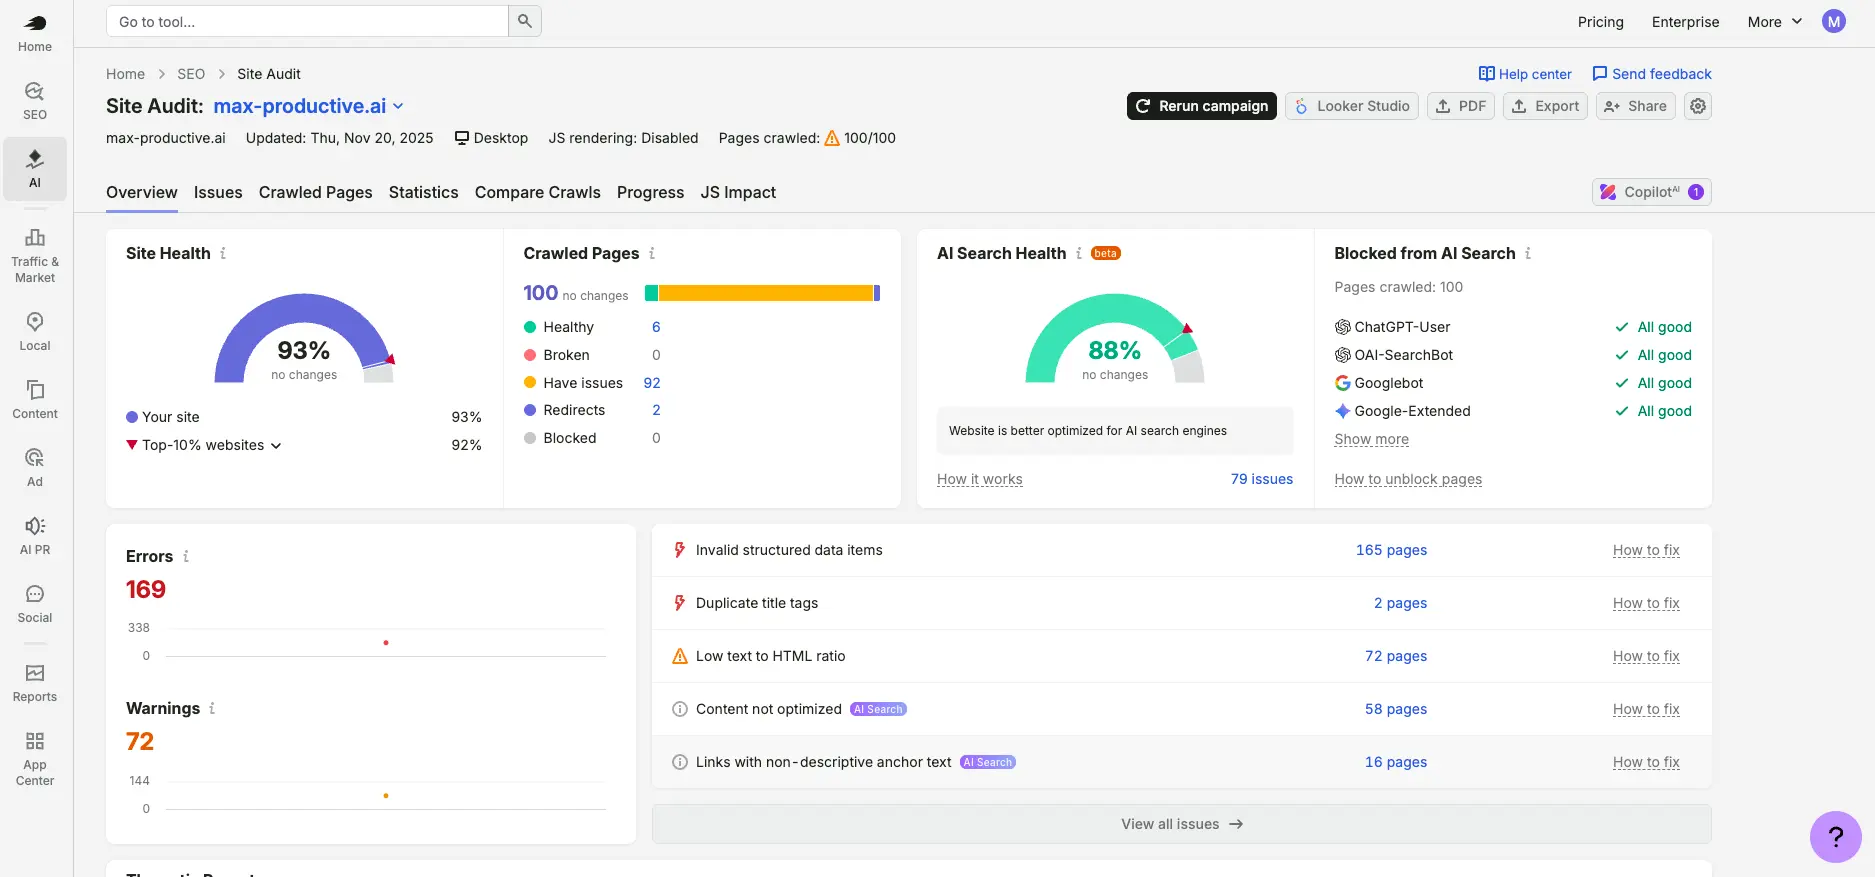Expand the More menu in header
This screenshot has width=1875, height=877.
click(1775, 22)
